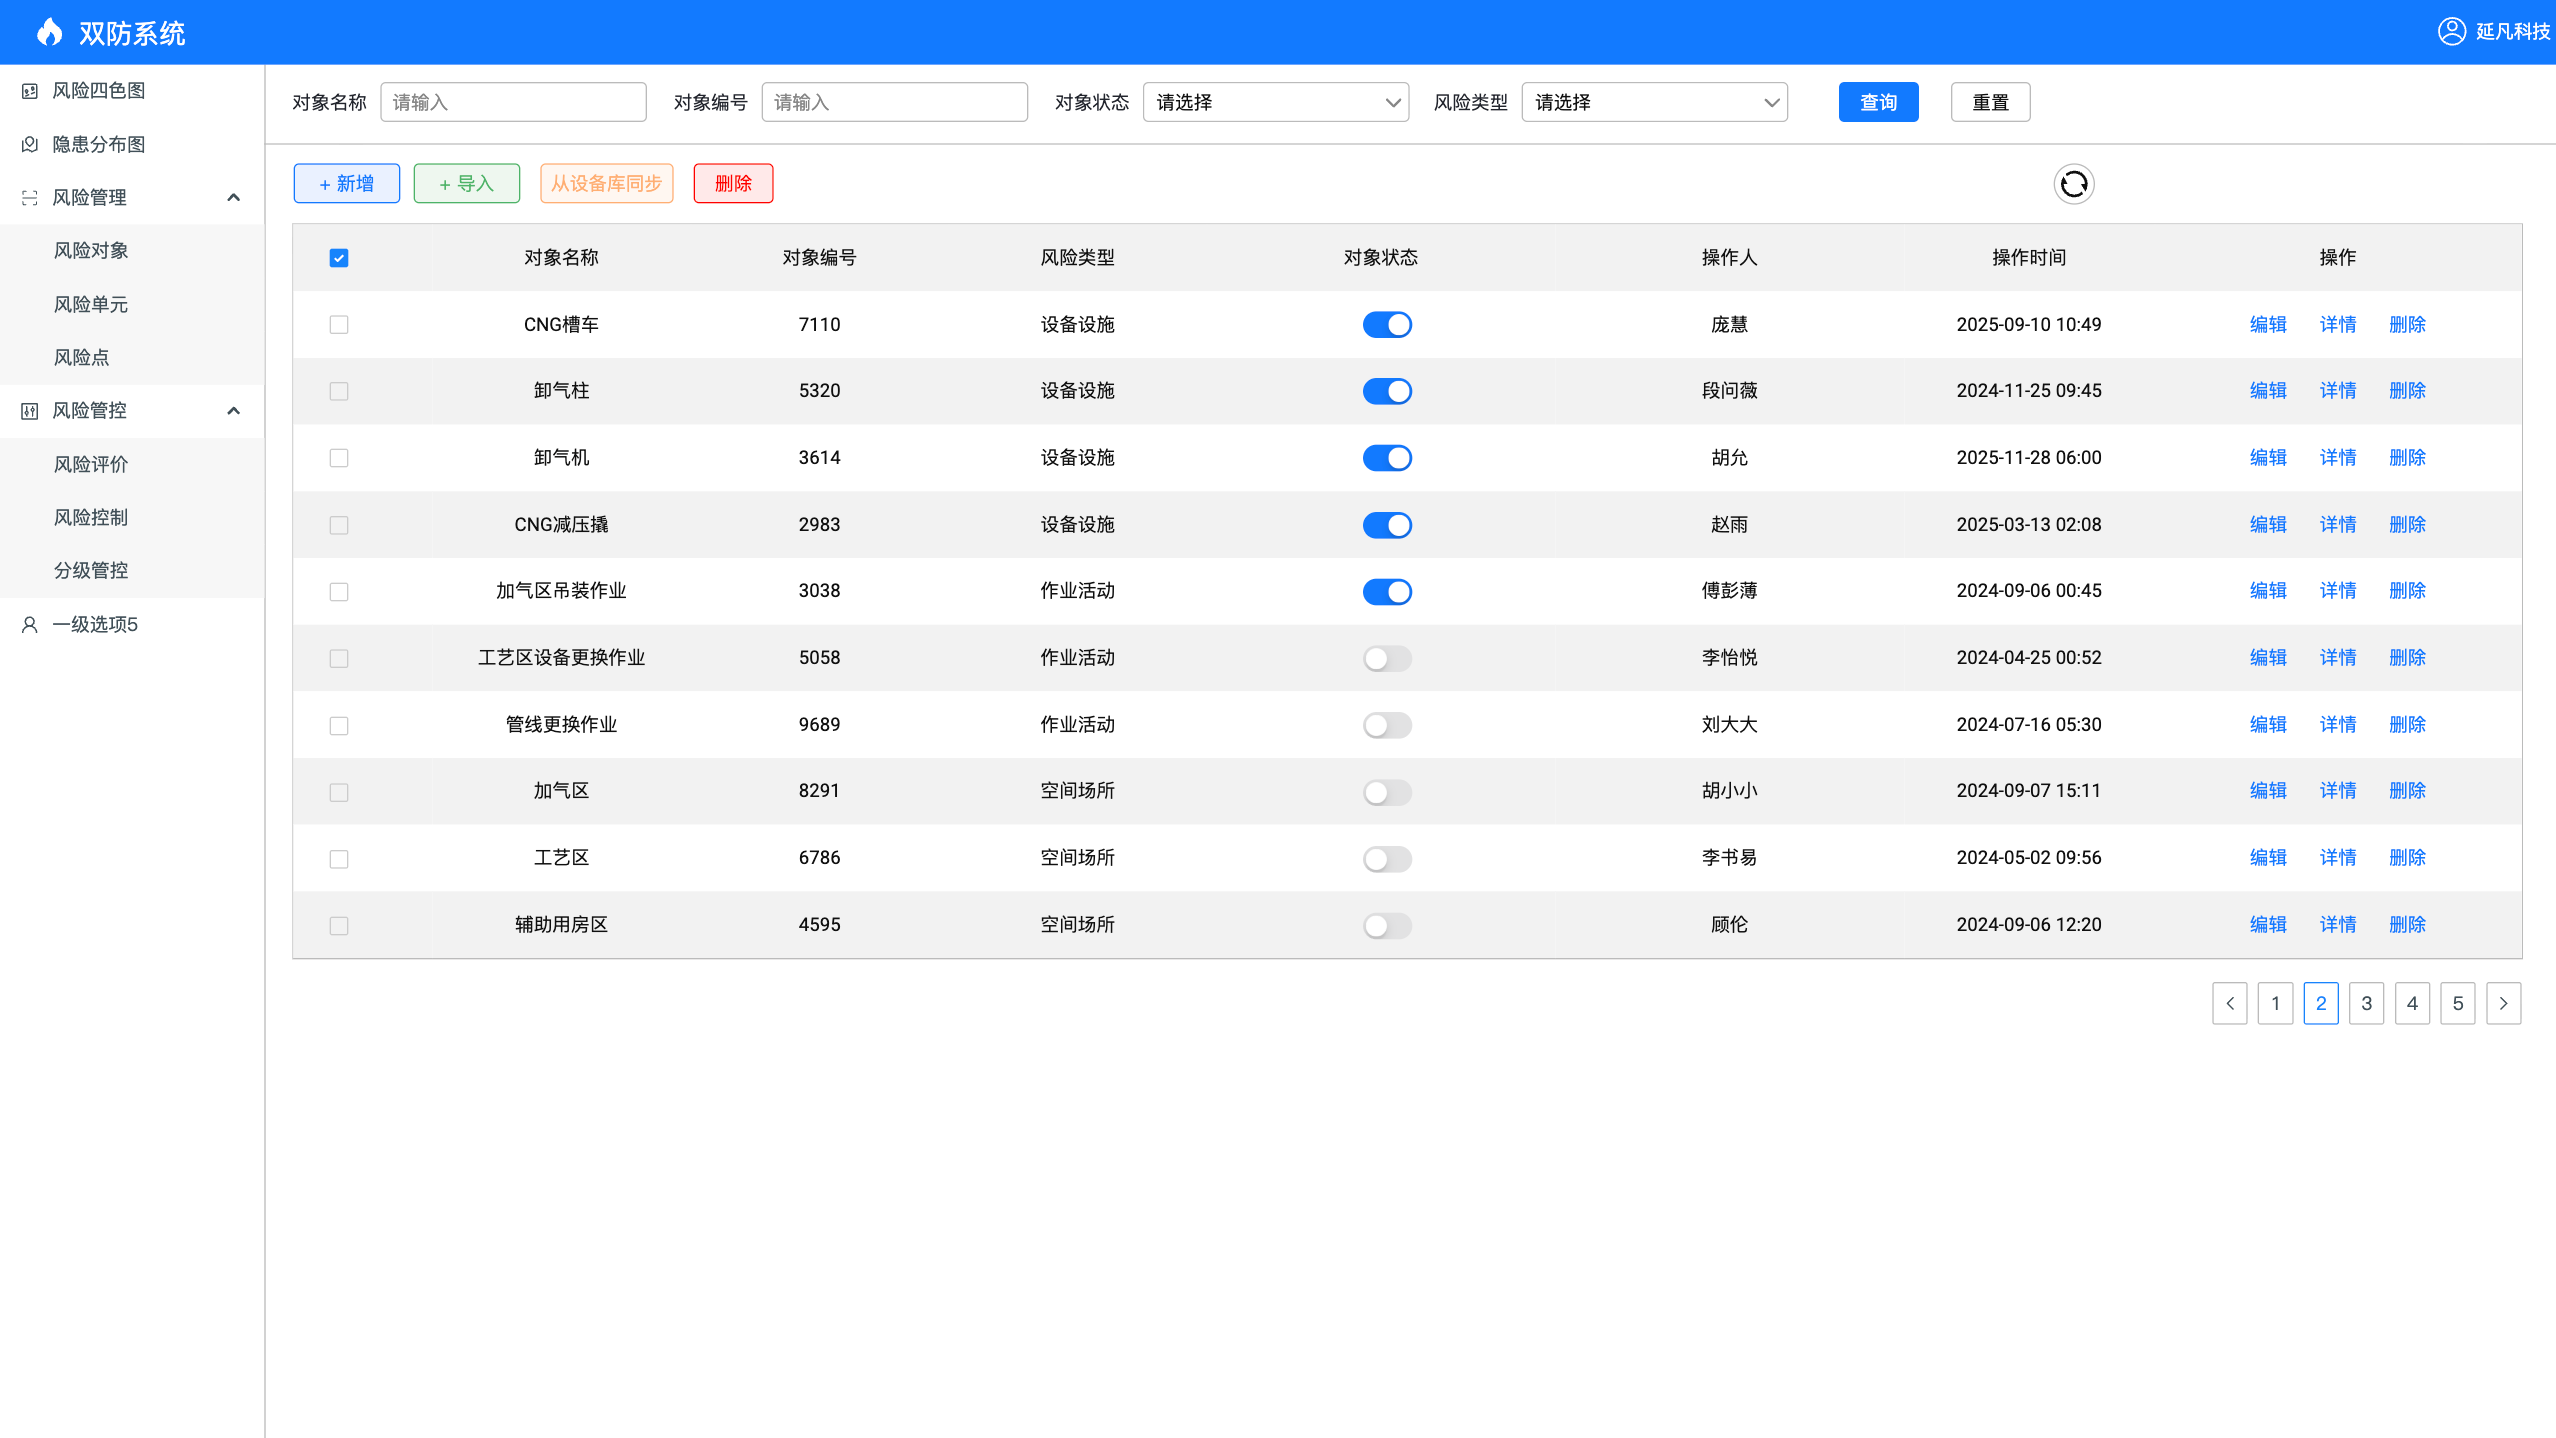The image size is (2556, 1438).
Task: Click the 风险管控 menu icon
Action: tap(30, 411)
